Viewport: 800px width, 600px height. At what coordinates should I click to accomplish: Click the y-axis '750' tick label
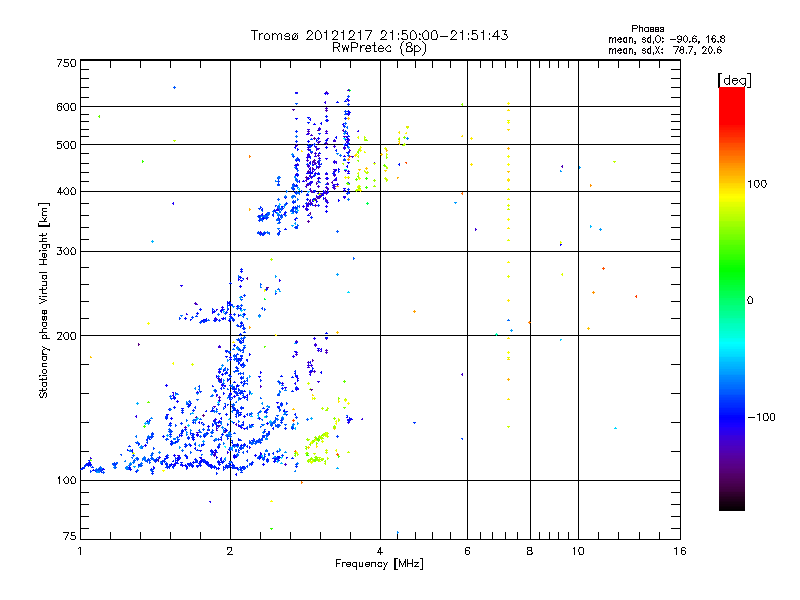pyautogui.click(x=66, y=63)
